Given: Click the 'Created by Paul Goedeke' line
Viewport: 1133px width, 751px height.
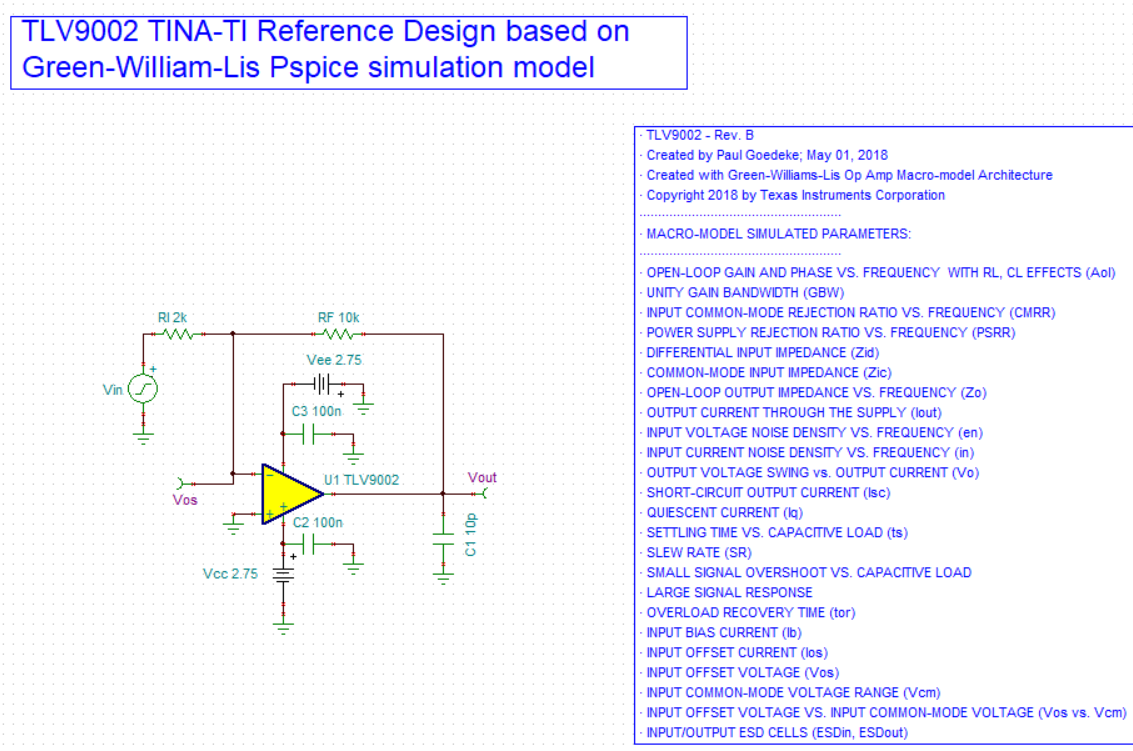Looking at the screenshot, I should [767, 155].
